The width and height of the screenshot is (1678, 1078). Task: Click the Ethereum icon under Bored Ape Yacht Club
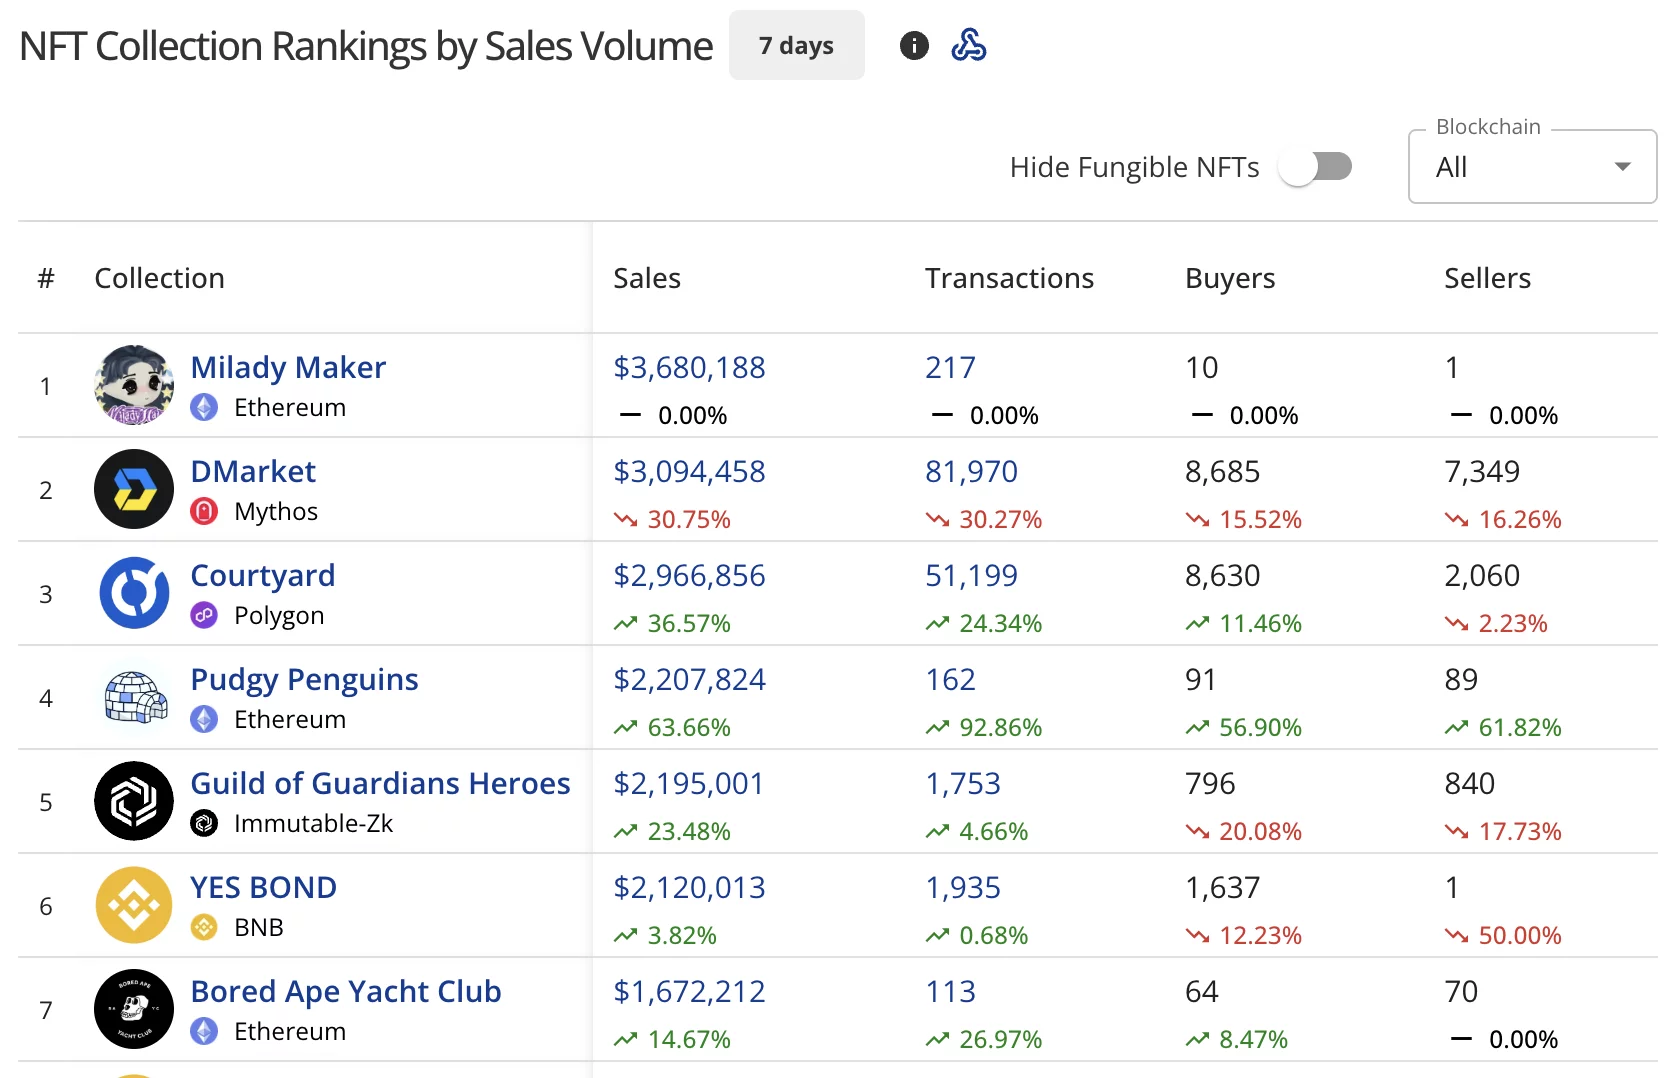[x=204, y=1031]
